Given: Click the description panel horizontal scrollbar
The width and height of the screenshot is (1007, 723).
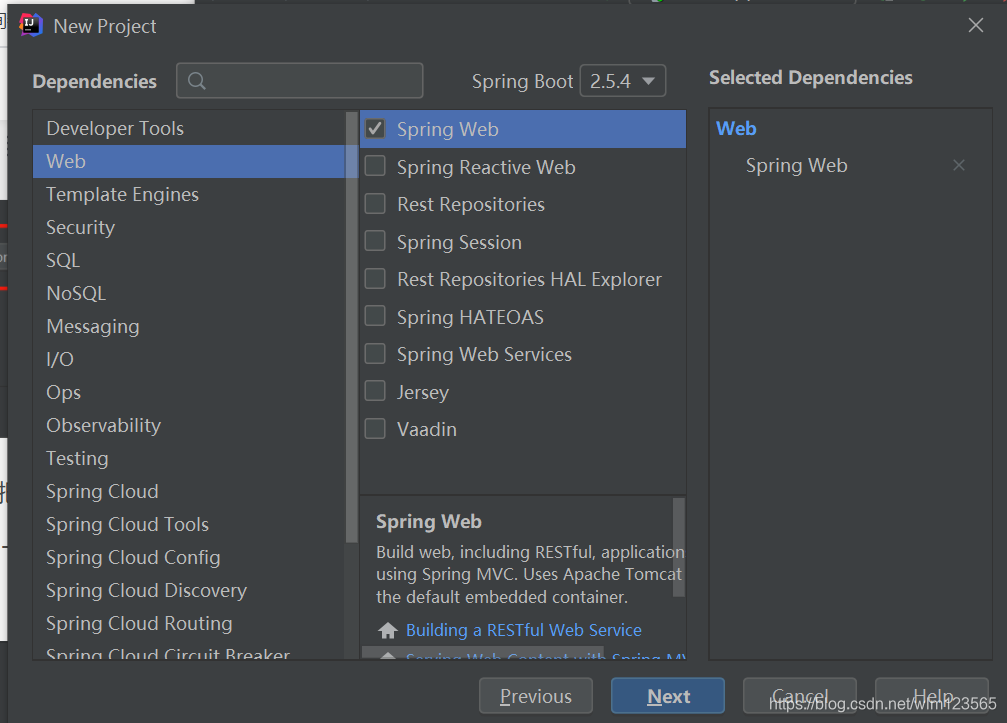Looking at the screenshot, I should [x=483, y=652].
